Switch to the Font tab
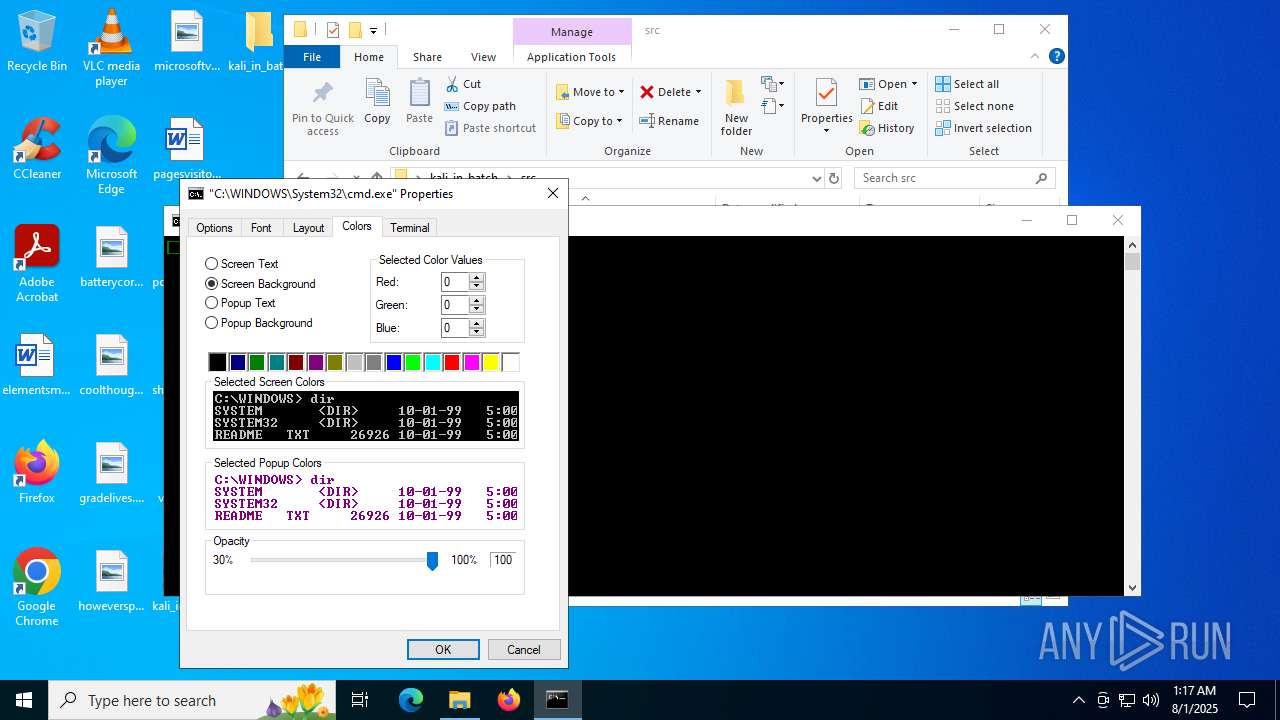The width and height of the screenshot is (1280, 720). pyautogui.click(x=261, y=228)
